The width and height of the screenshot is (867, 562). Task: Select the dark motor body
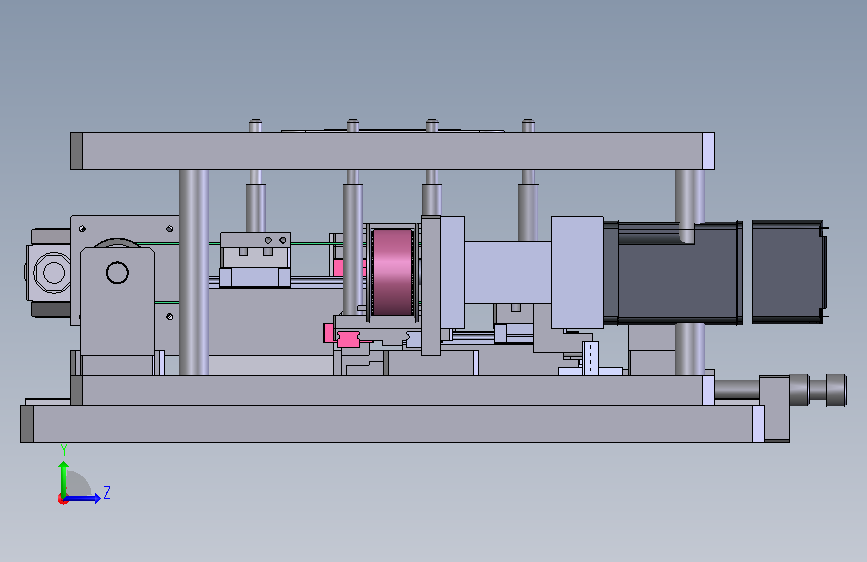tap(673, 273)
